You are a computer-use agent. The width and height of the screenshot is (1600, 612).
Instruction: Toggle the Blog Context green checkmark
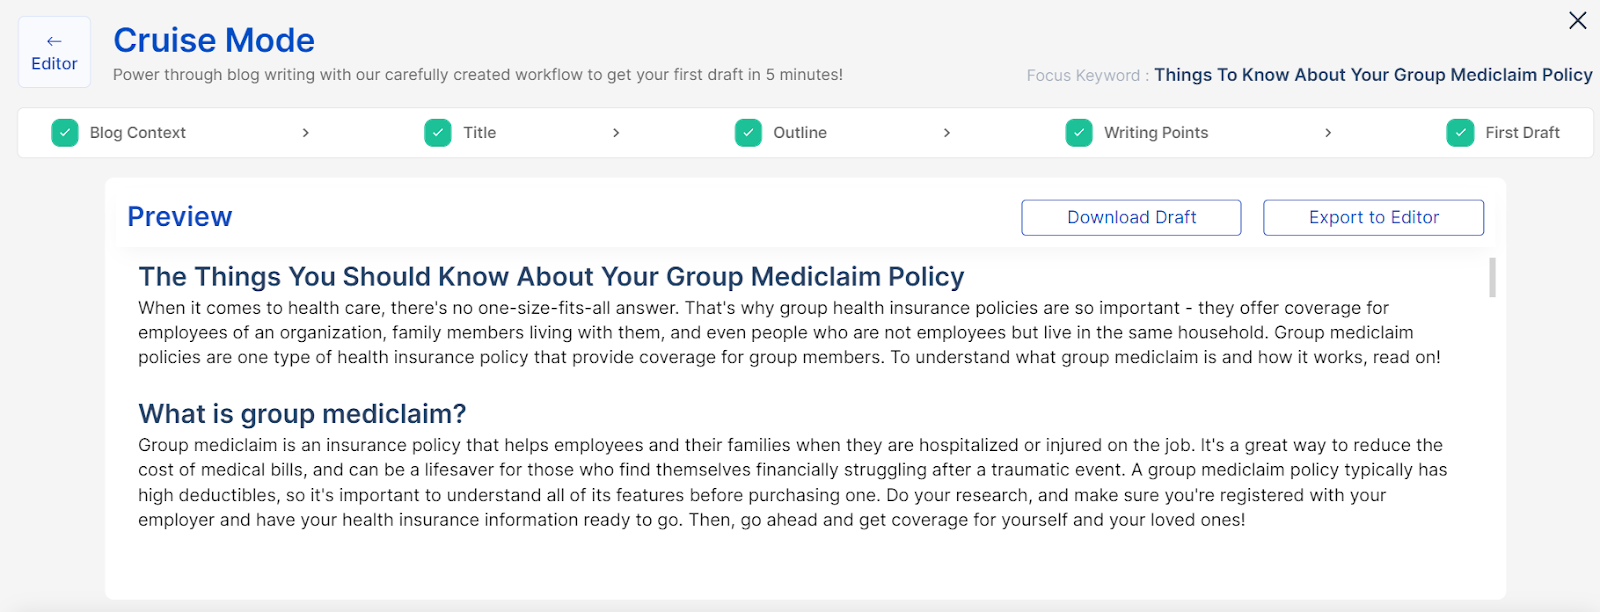65,133
